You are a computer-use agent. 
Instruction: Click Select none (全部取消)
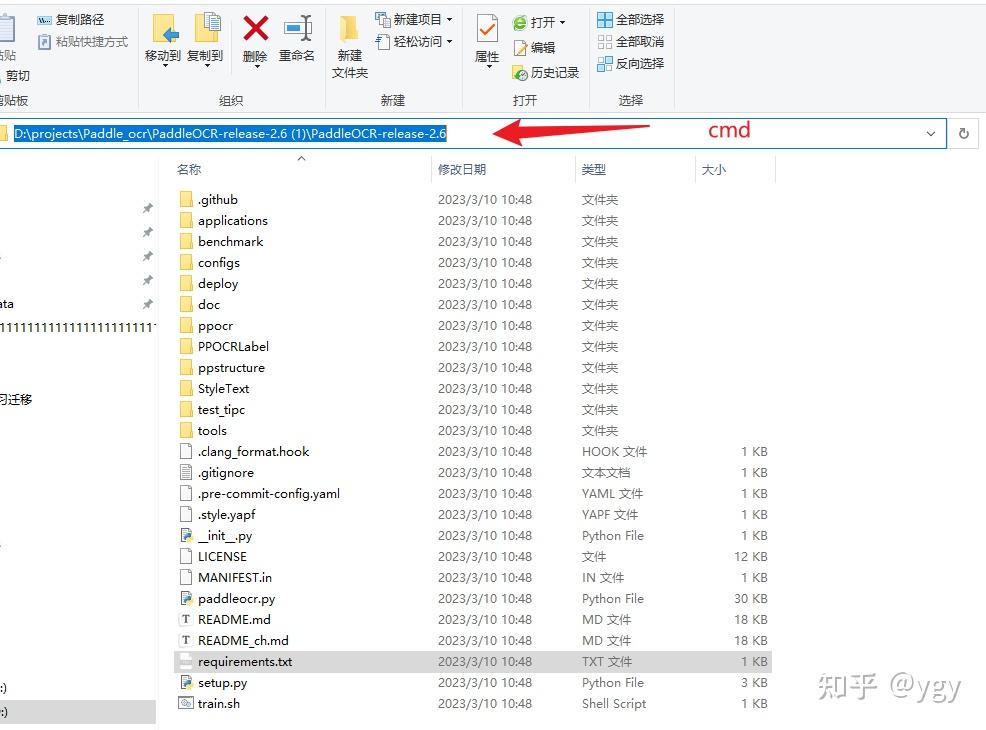pyautogui.click(x=630, y=41)
